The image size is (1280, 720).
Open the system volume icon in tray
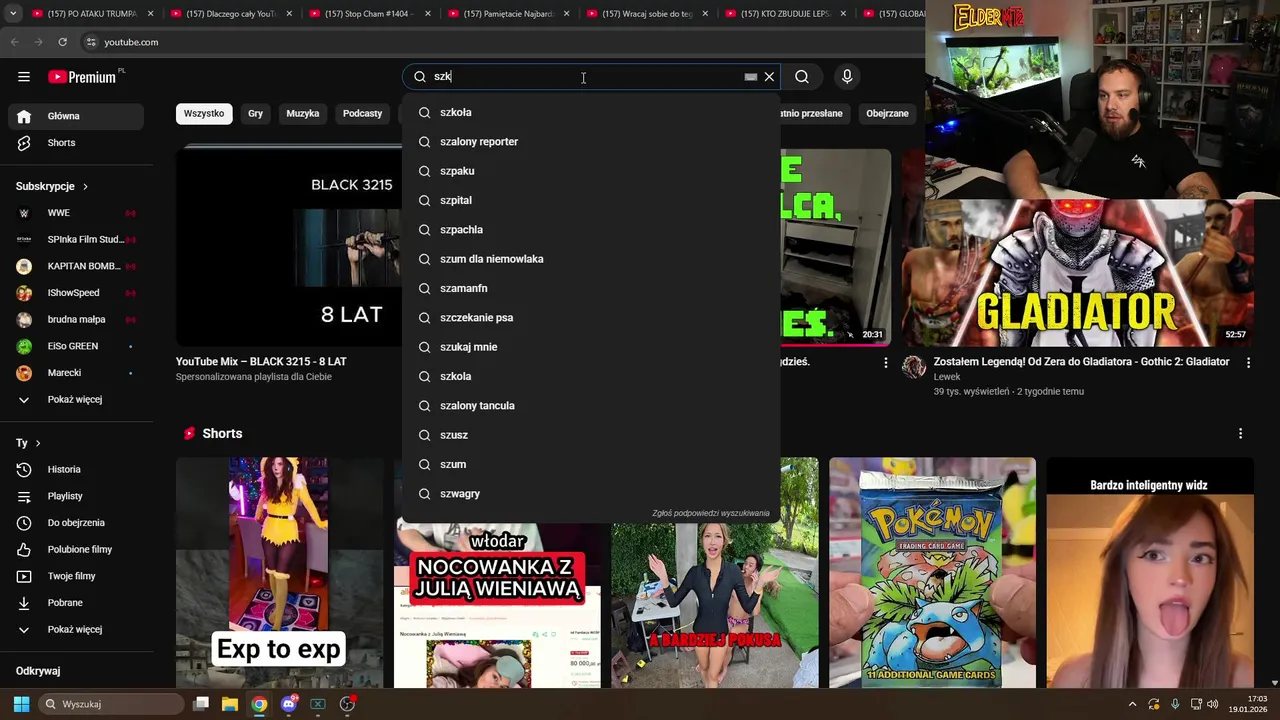[1213, 704]
